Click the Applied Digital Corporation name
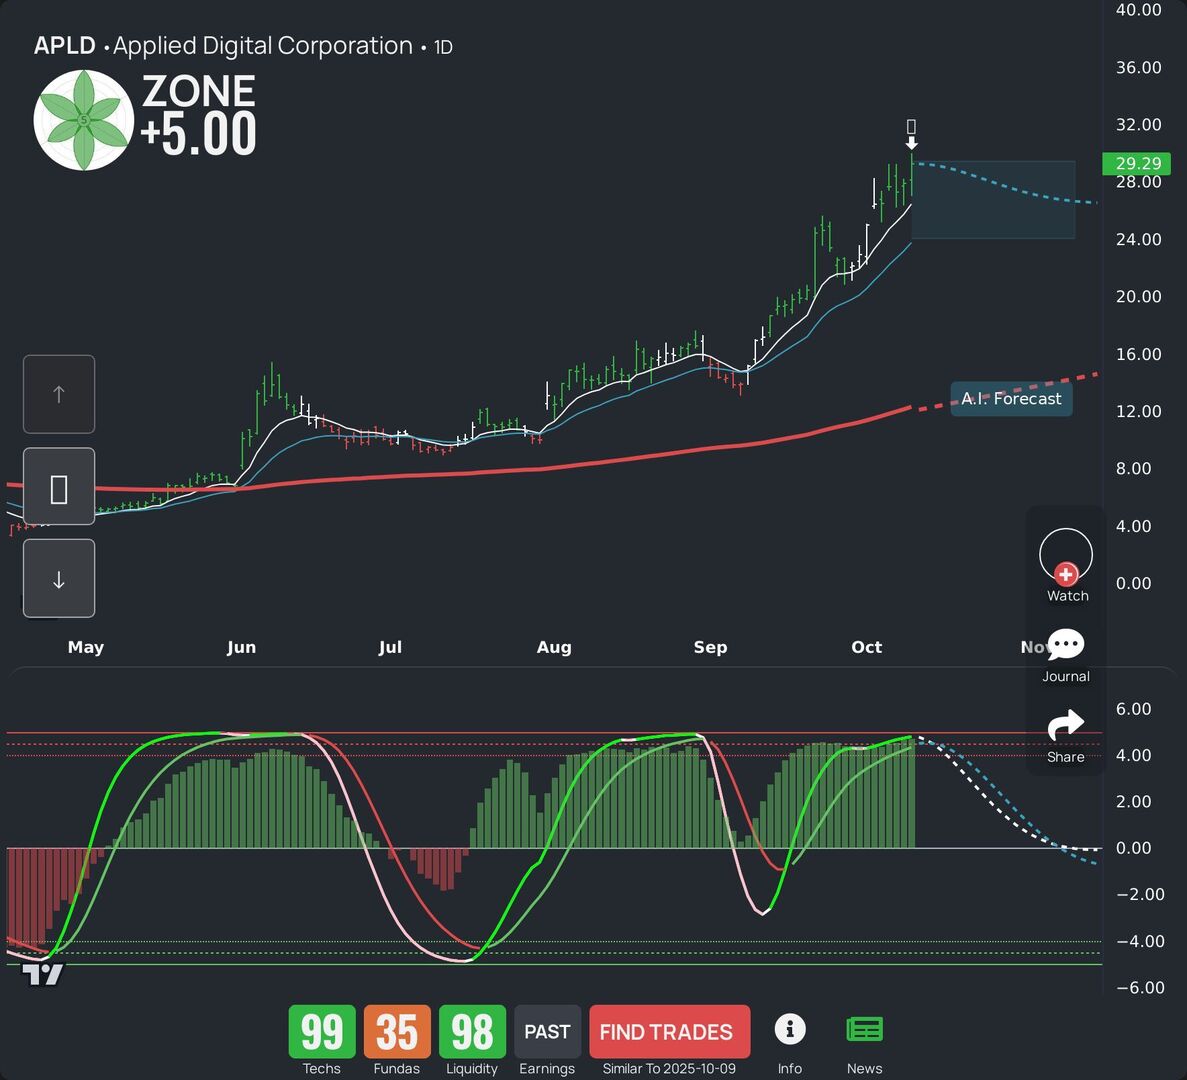1187x1080 pixels. point(263,46)
